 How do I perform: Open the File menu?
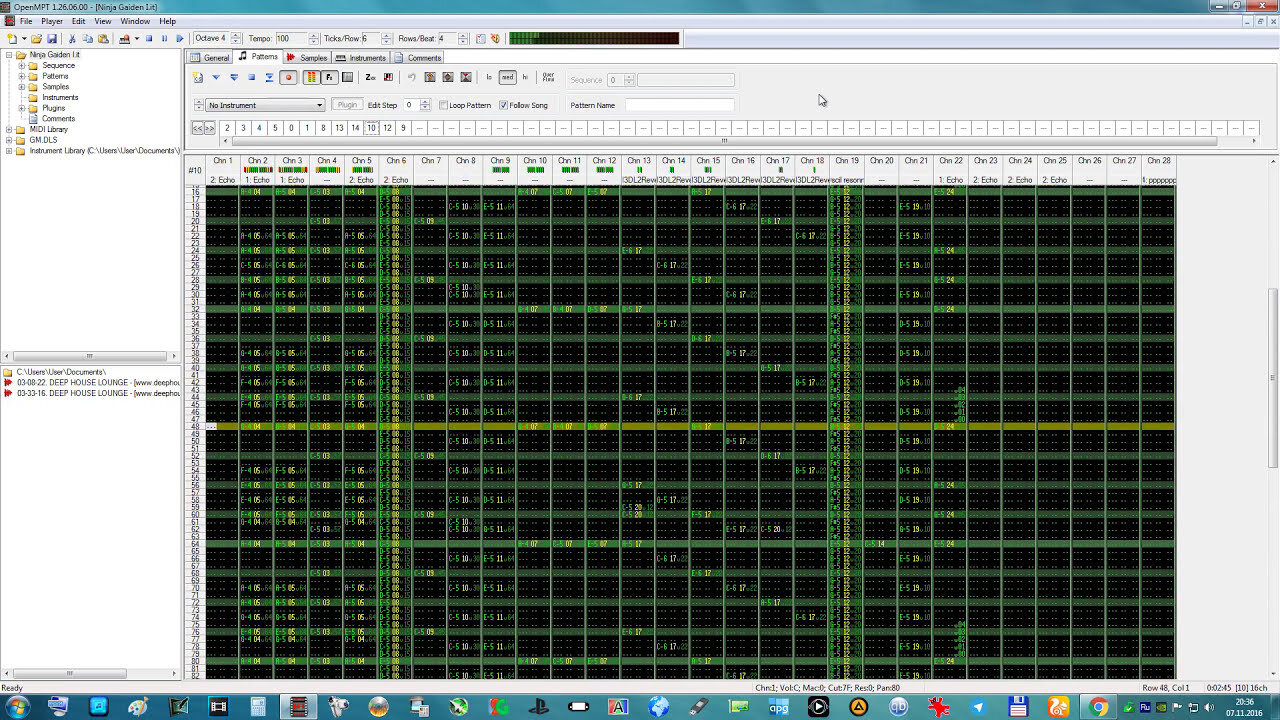[x=26, y=21]
